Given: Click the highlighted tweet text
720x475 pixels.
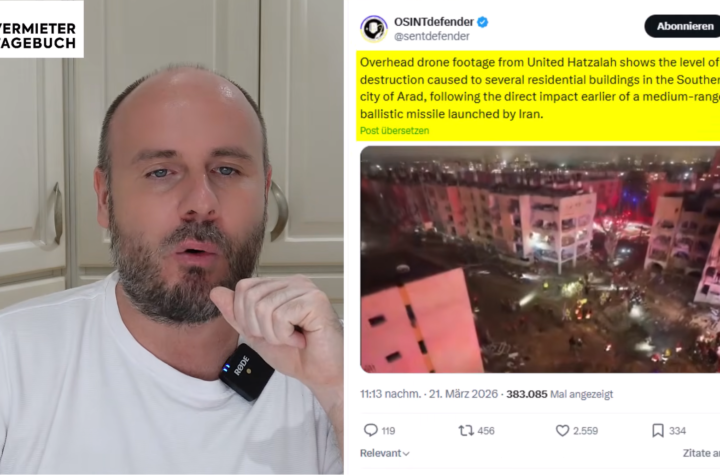Looking at the screenshot, I should (540, 88).
